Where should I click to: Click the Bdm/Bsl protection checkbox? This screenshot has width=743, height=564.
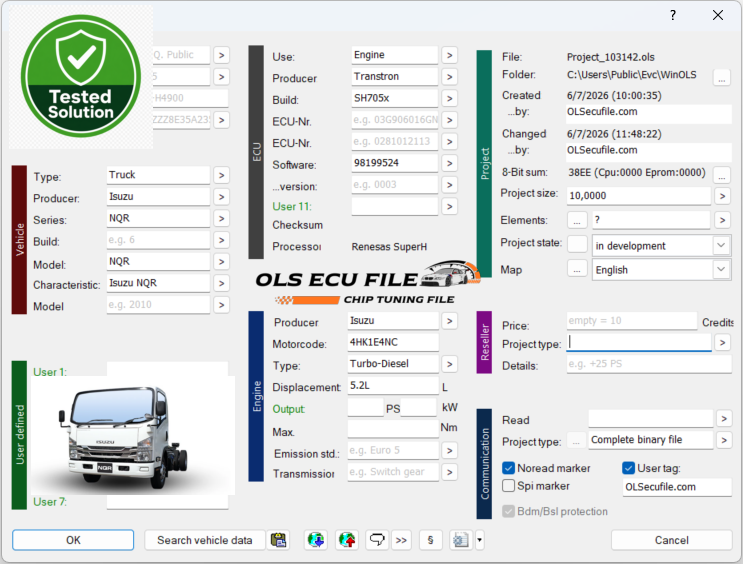[x=508, y=511]
